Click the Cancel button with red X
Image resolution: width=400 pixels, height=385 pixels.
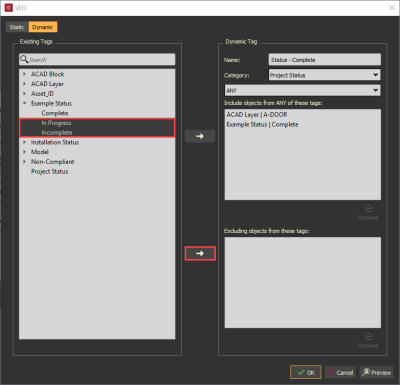coord(340,372)
